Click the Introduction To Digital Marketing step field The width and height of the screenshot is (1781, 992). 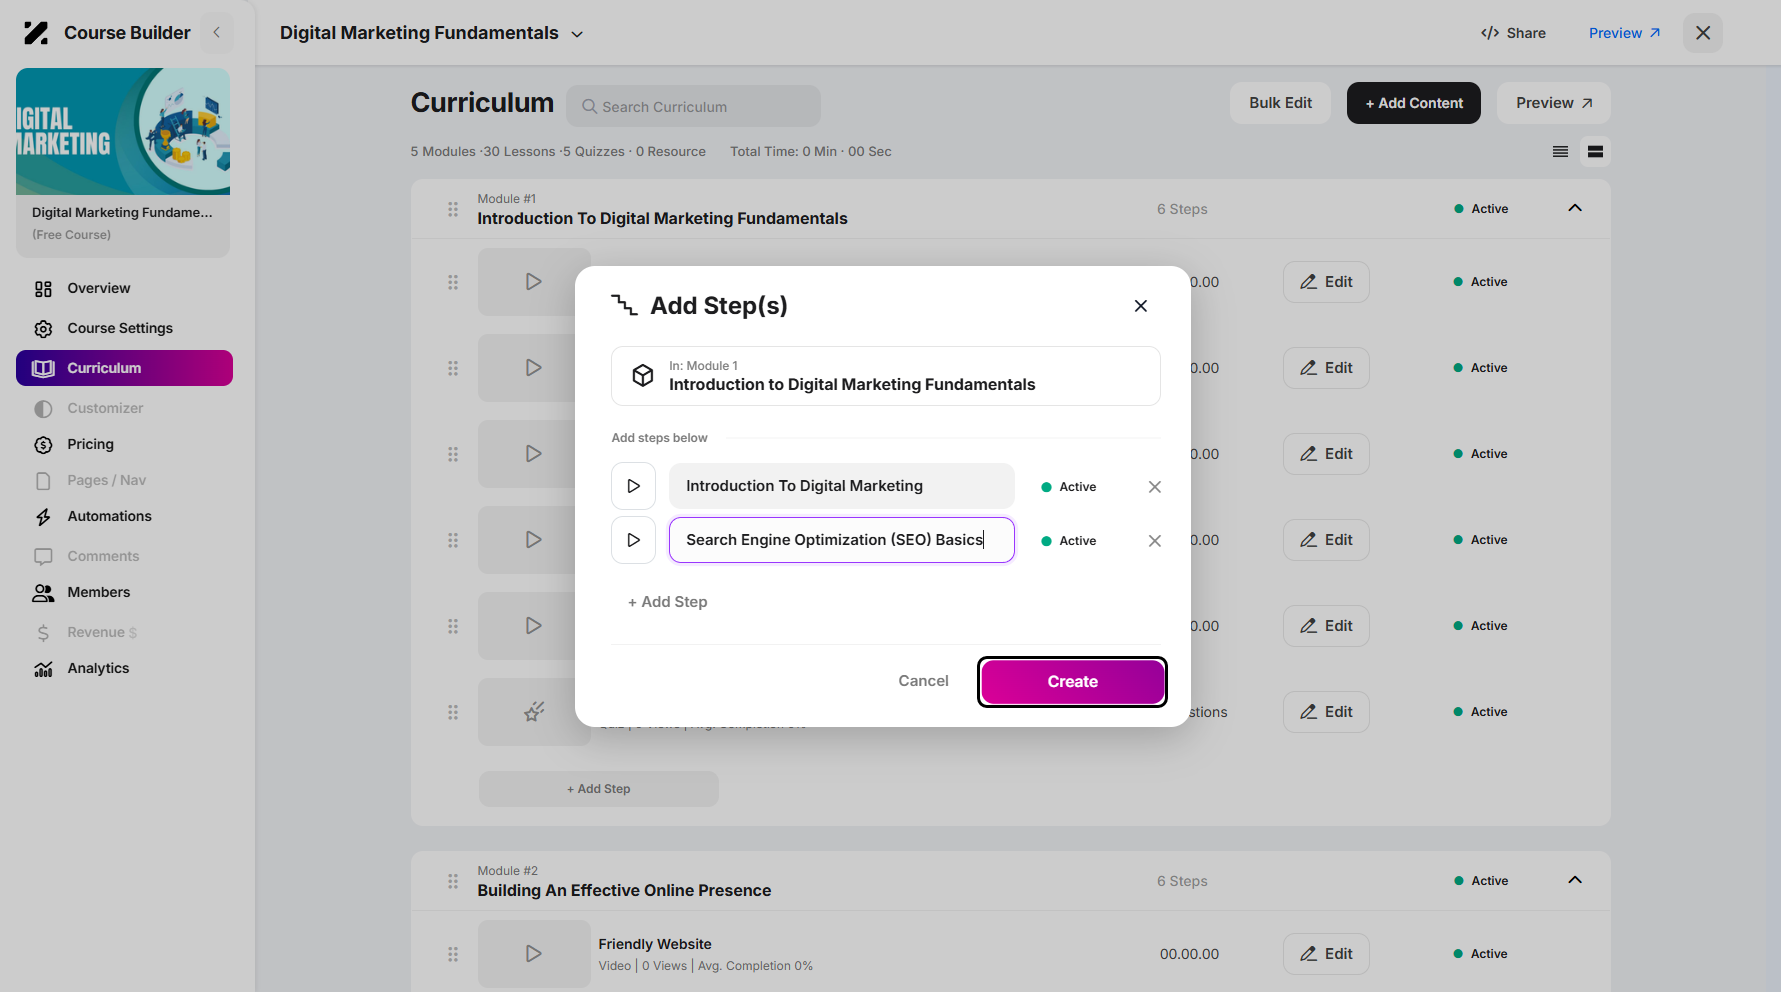842,486
